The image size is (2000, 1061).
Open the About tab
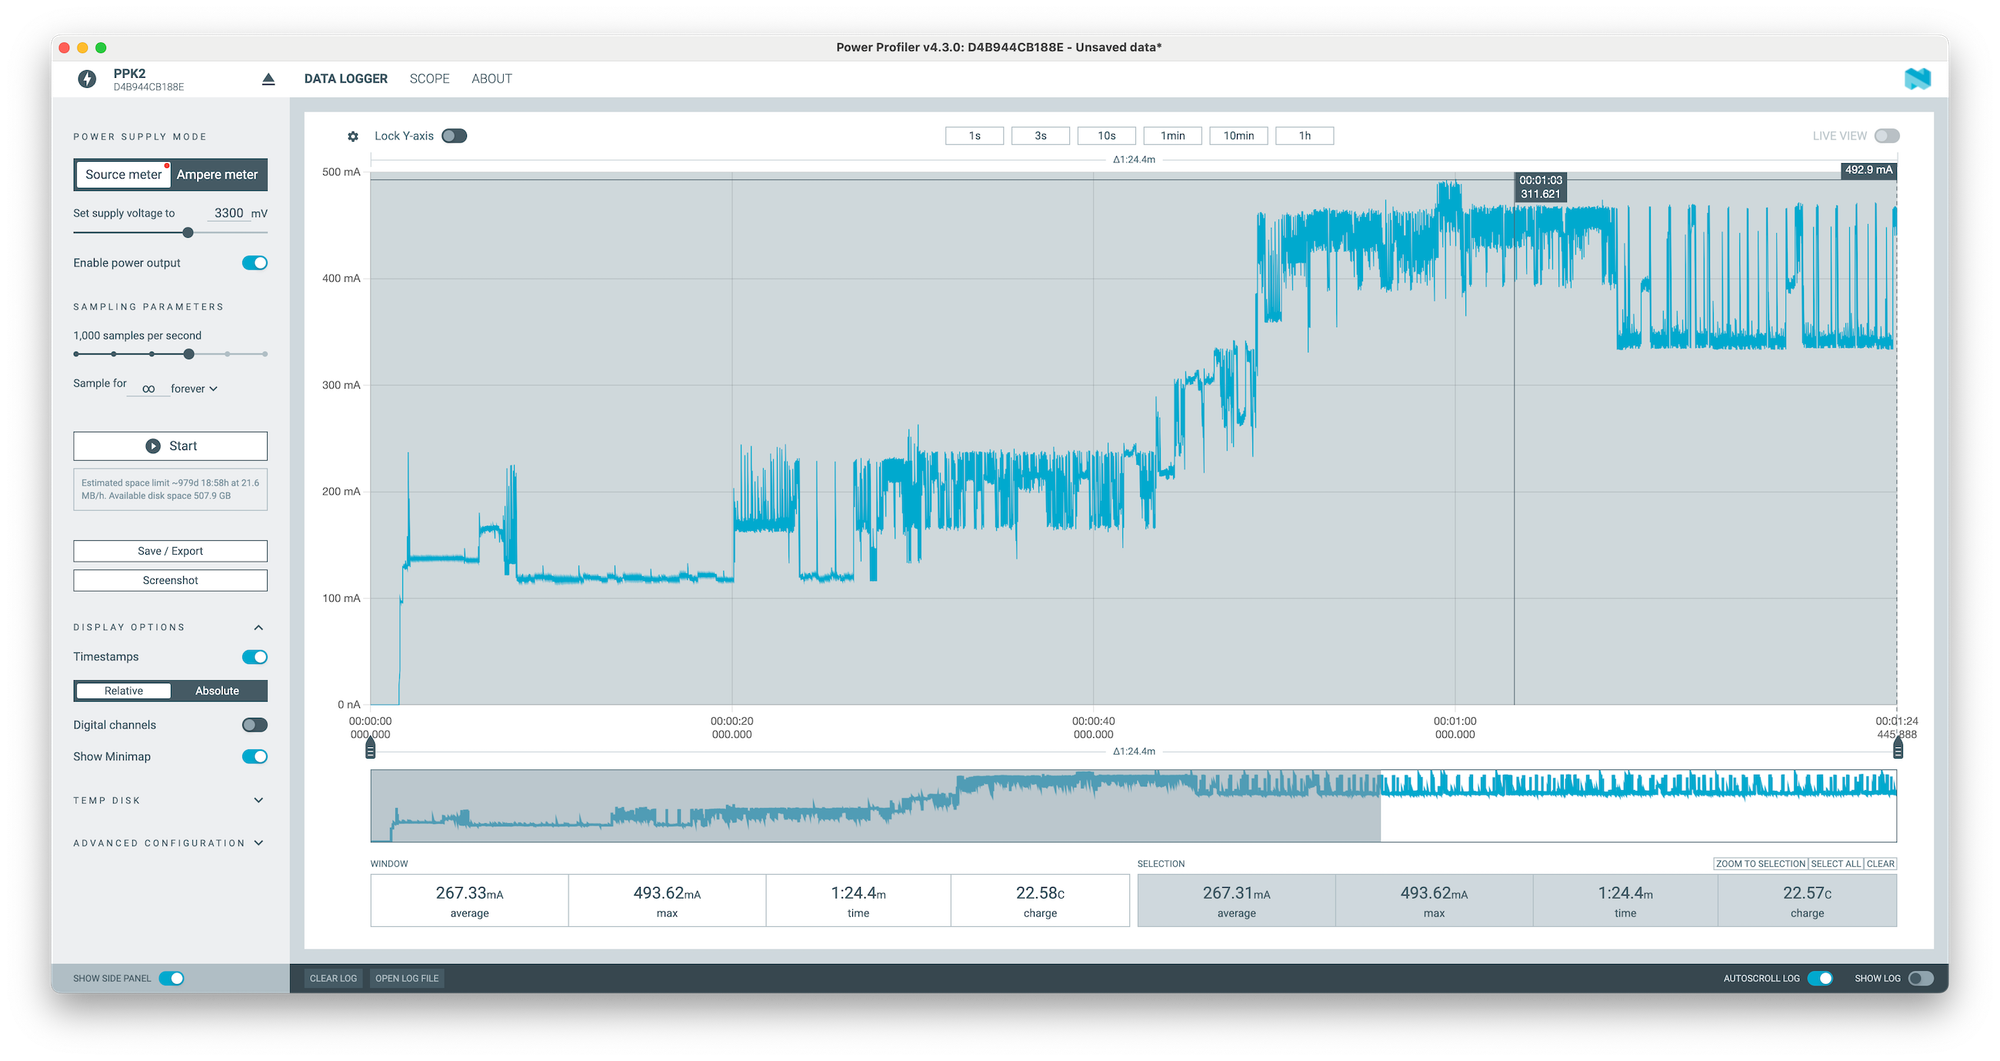click(491, 79)
